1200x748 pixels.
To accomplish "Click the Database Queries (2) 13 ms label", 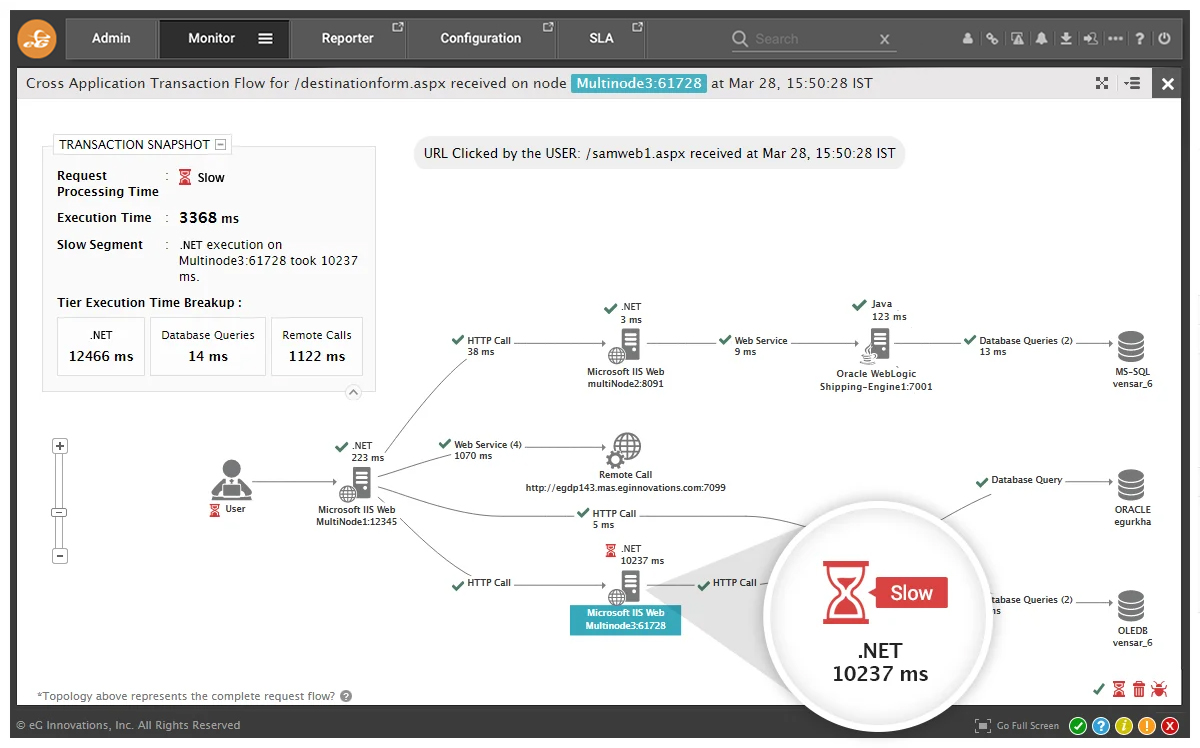I will [1025, 346].
